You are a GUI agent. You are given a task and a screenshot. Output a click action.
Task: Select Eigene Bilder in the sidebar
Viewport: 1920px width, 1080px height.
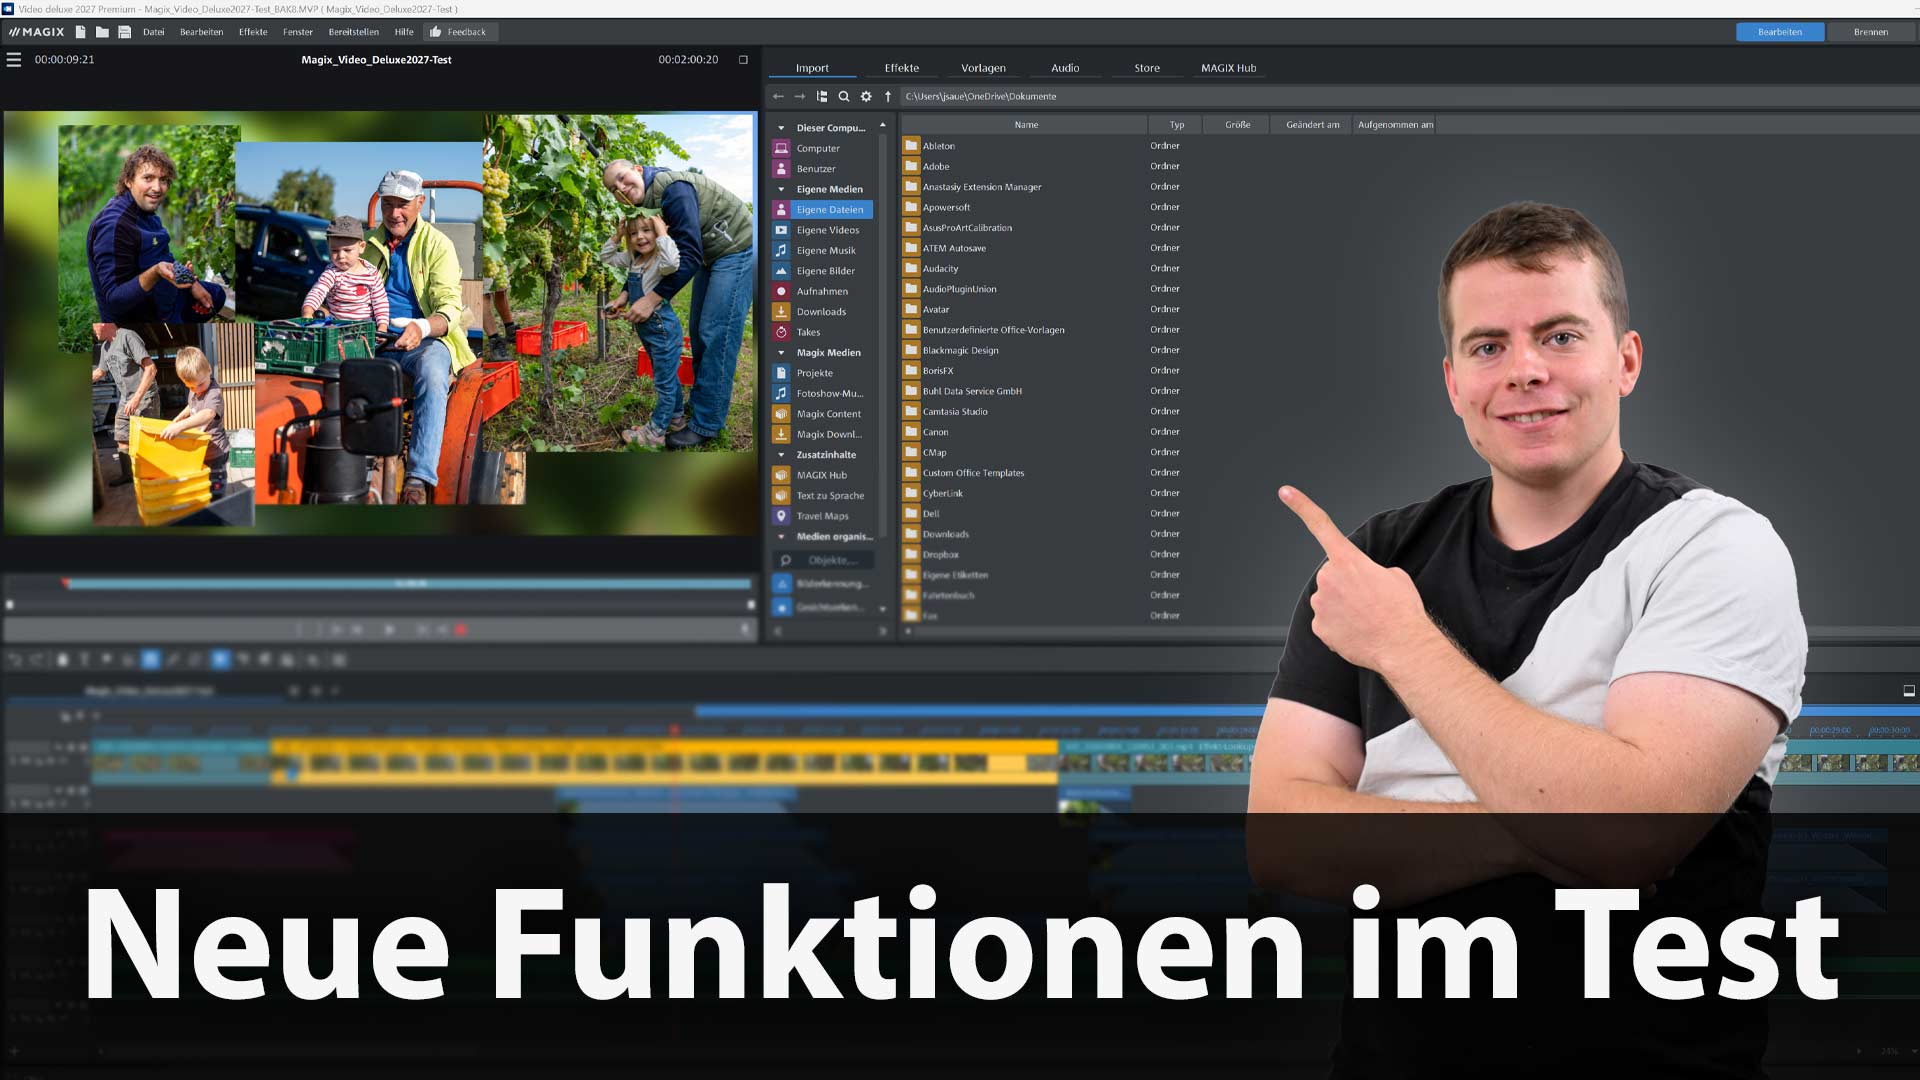point(822,271)
